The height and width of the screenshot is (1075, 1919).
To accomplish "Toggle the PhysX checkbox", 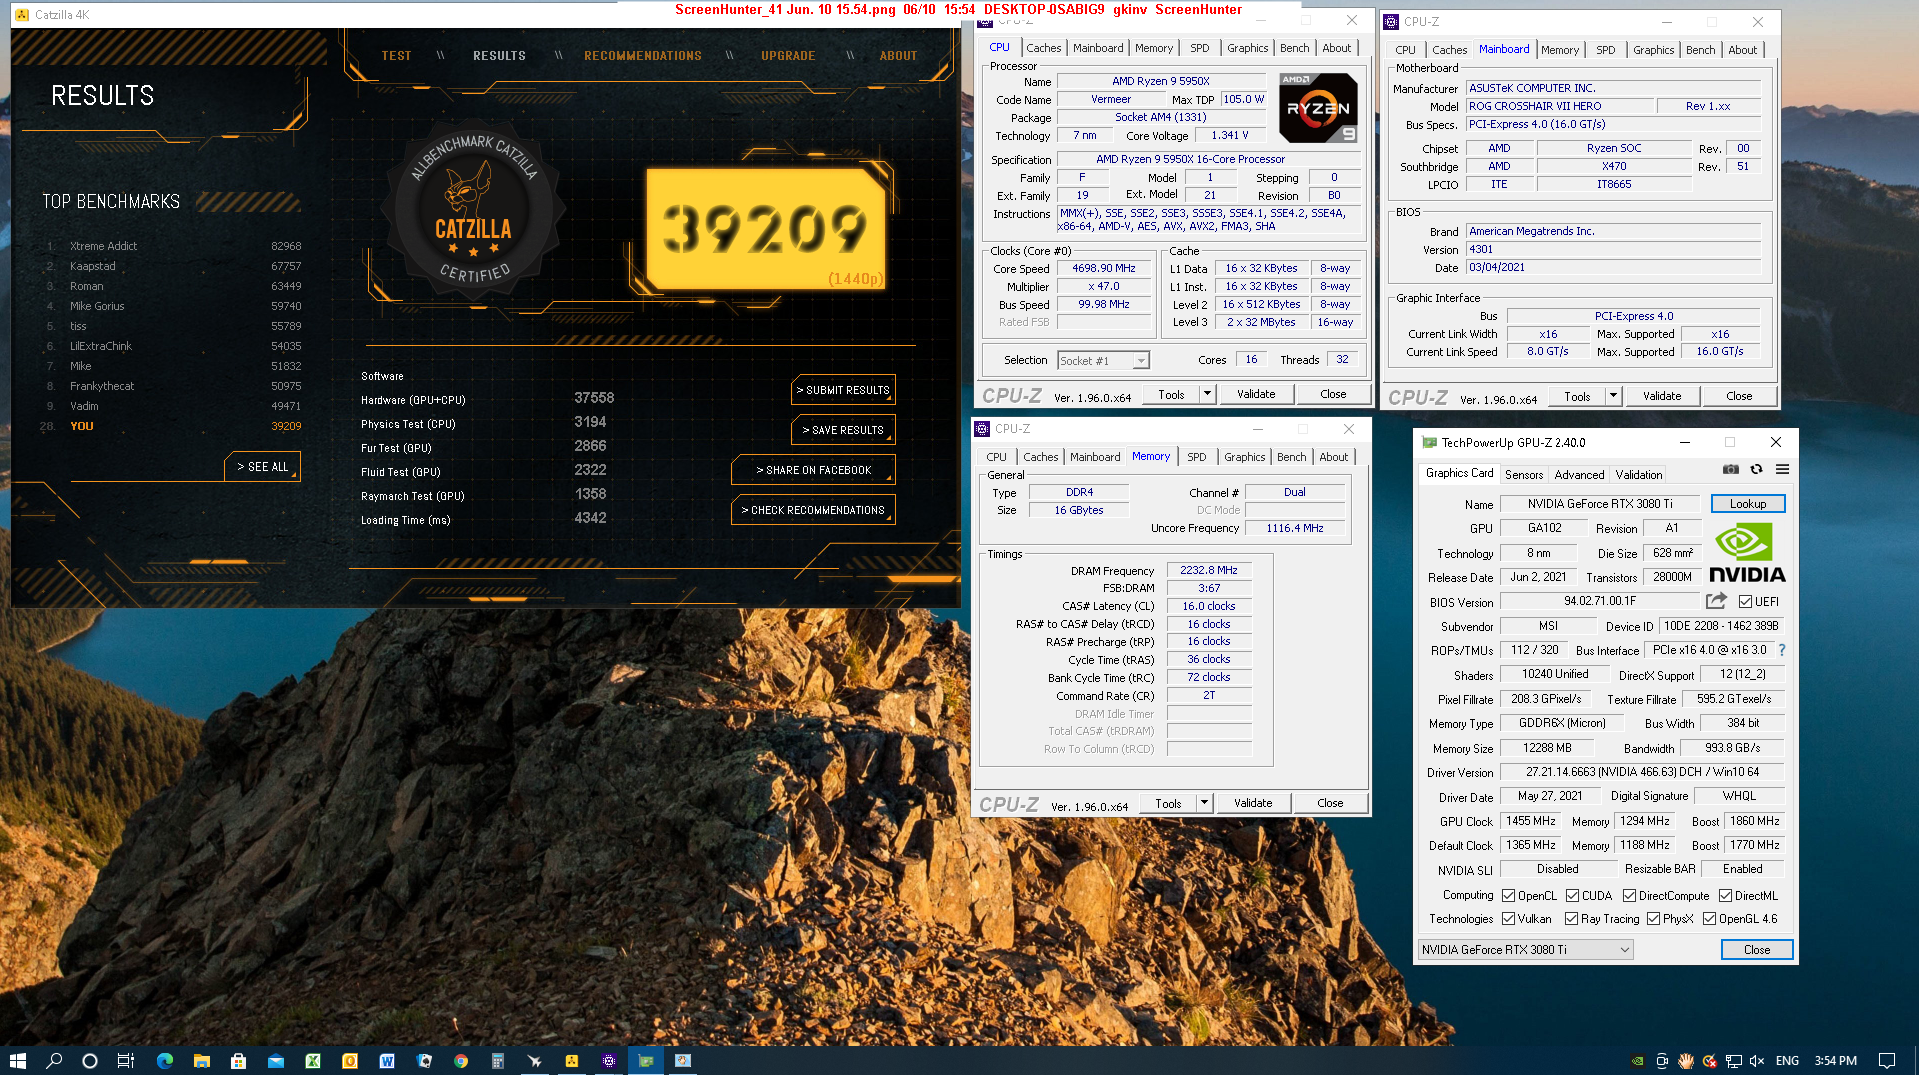I will pos(1653,919).
